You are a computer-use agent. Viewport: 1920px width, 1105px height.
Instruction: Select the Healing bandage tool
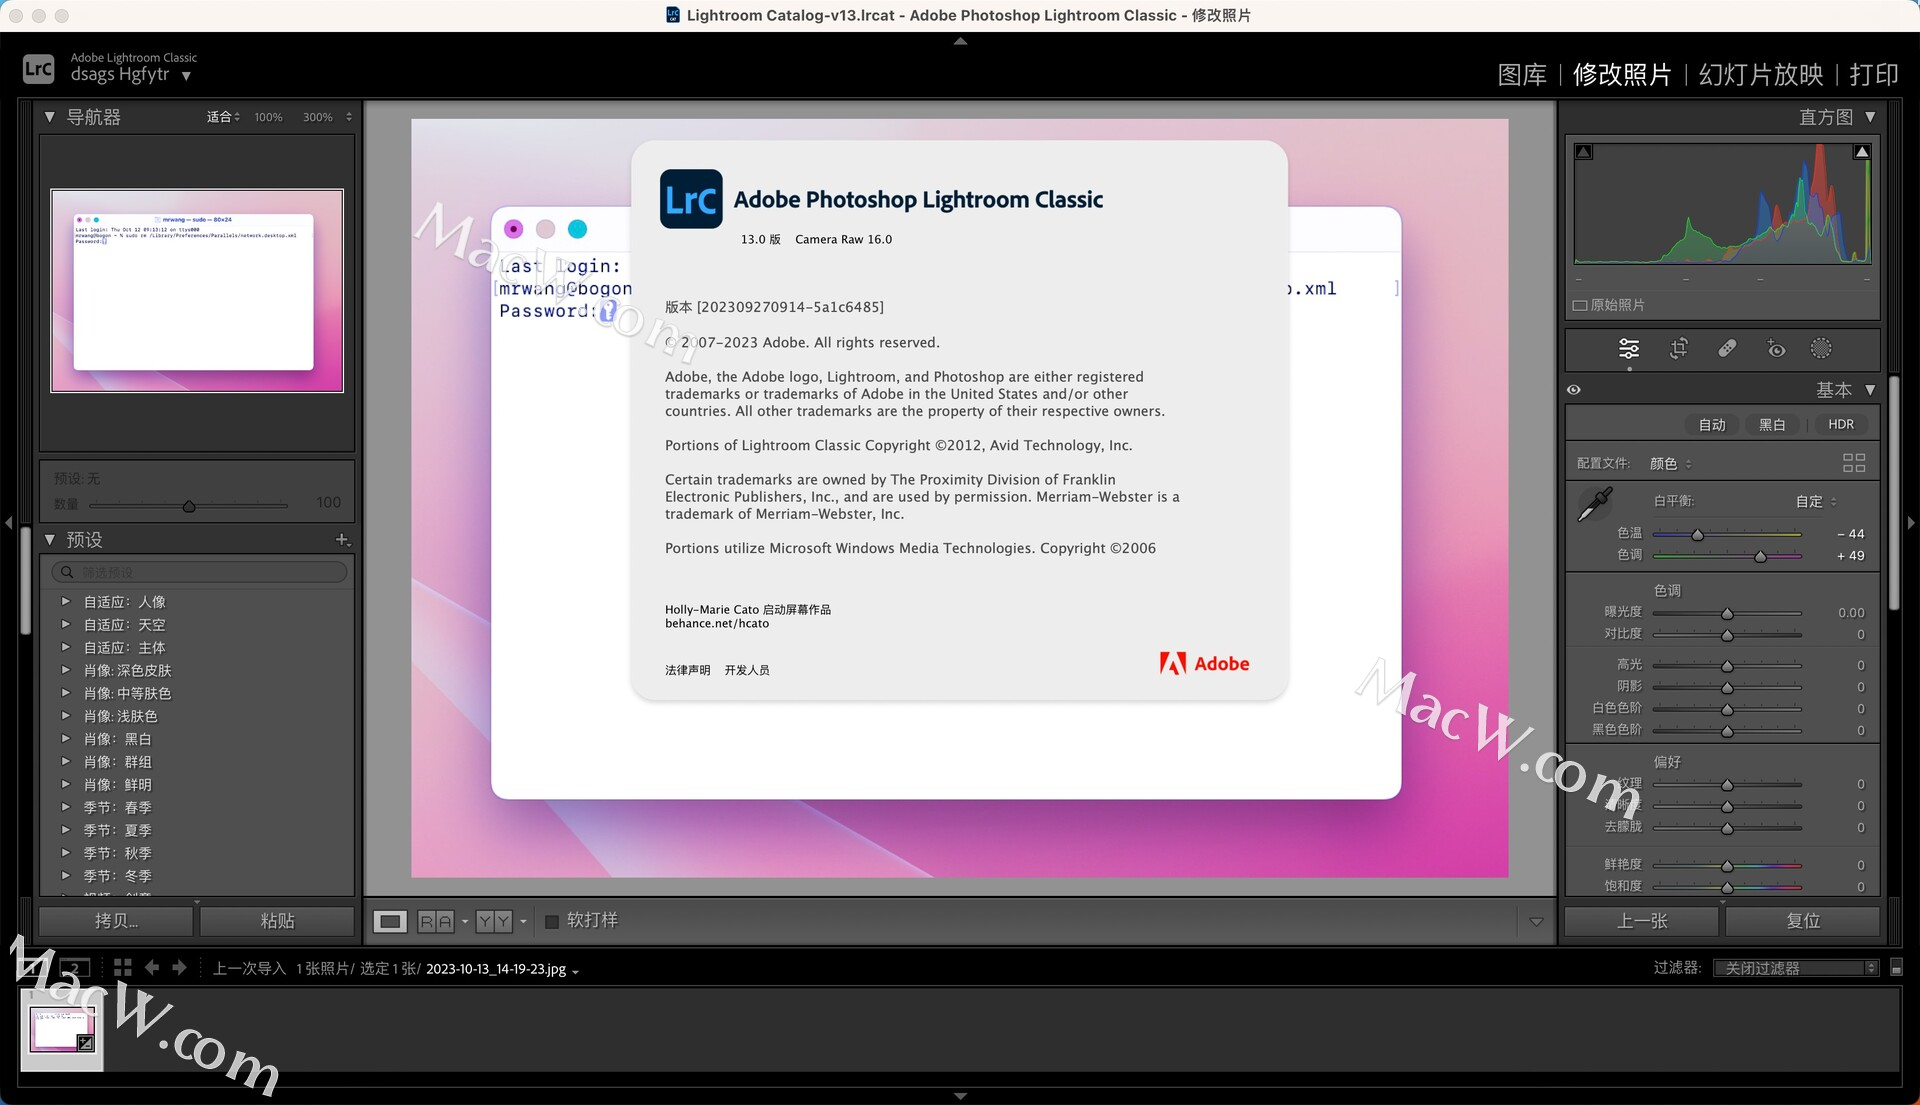click(x=1727, y=348)
